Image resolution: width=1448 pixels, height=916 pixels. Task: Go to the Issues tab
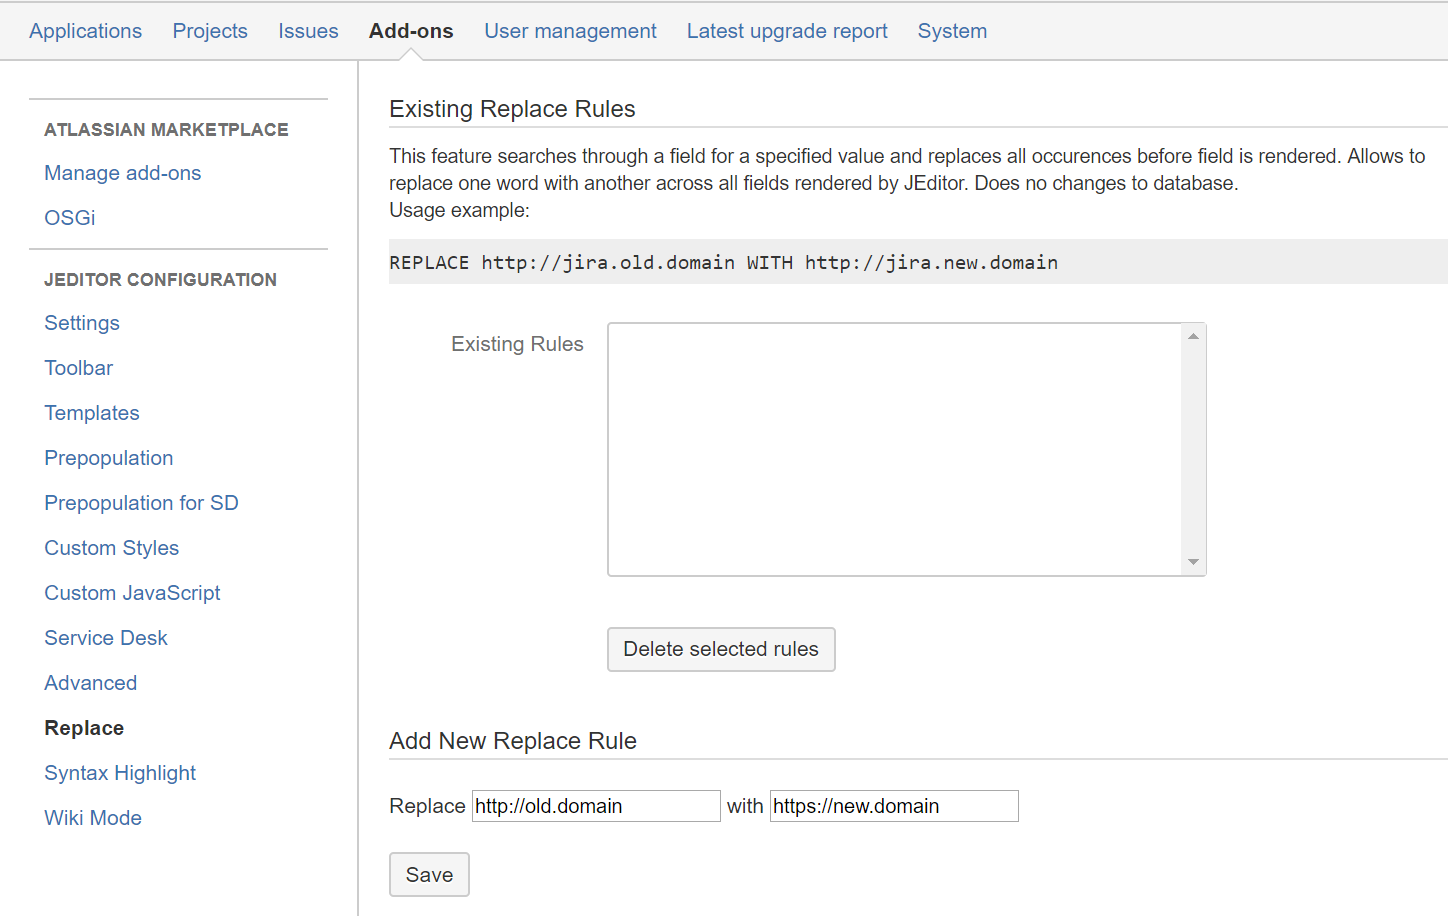coord(308,31)
